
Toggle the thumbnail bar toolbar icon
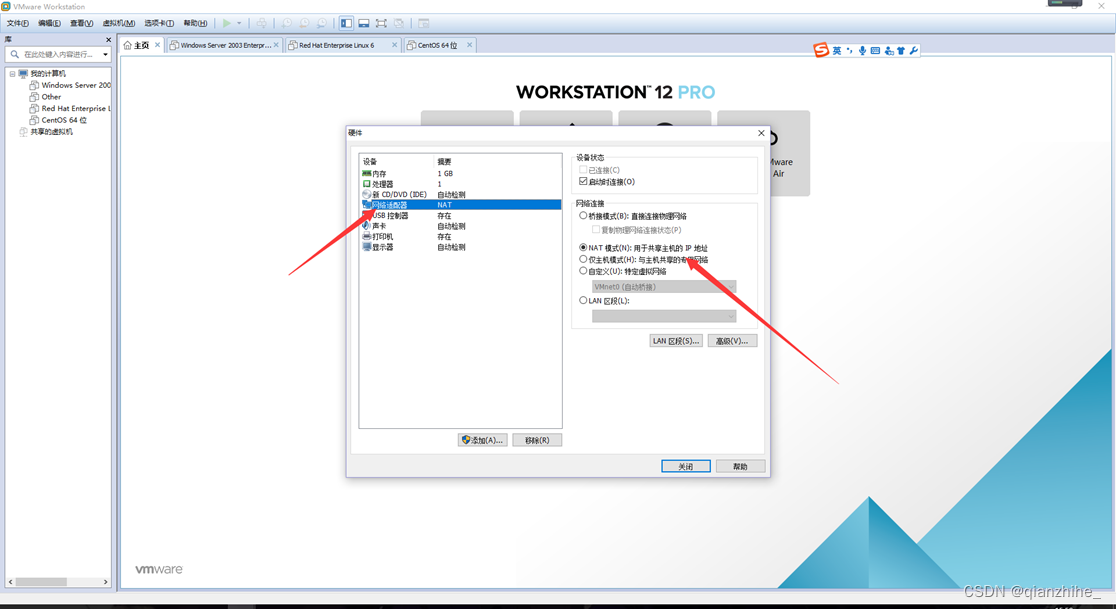tap(364, 23)
